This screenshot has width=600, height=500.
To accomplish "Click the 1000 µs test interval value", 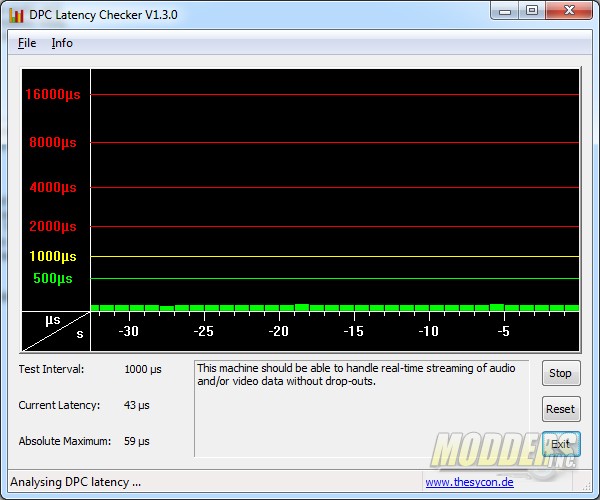I will click(x=143, y=369).
